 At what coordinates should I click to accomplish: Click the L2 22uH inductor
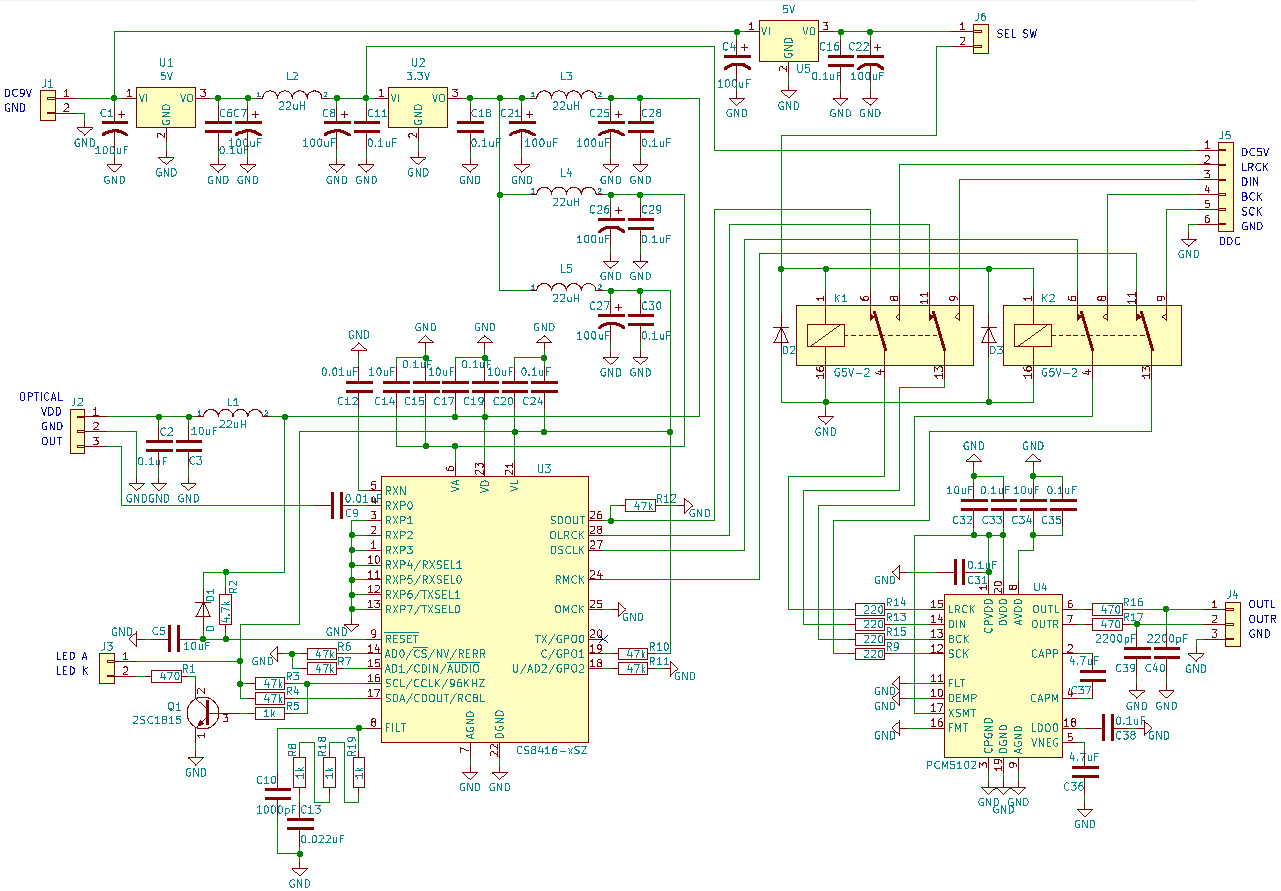(291, 95)
